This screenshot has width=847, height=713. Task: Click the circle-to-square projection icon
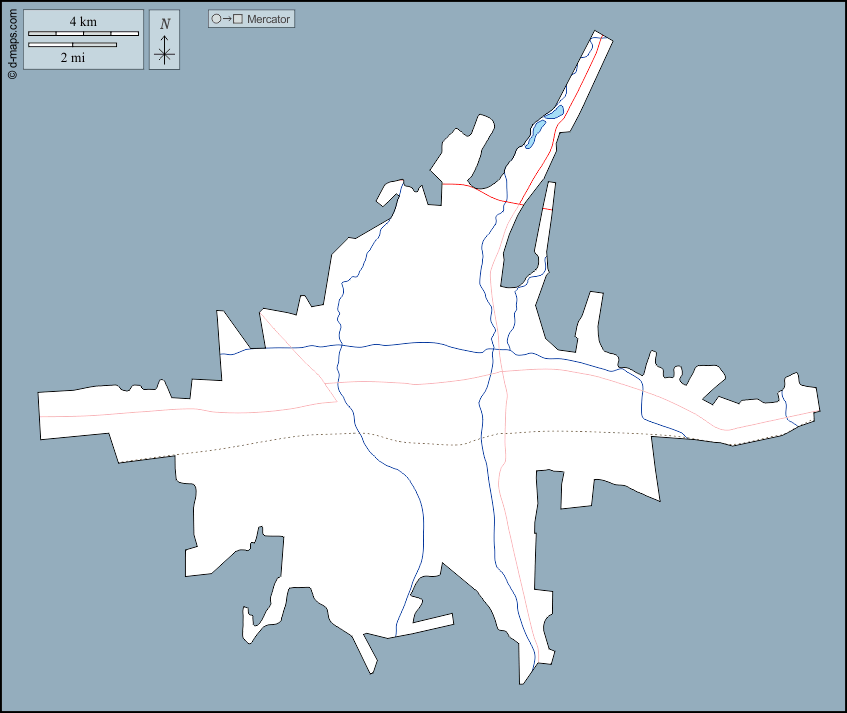[x=227, y=19]
